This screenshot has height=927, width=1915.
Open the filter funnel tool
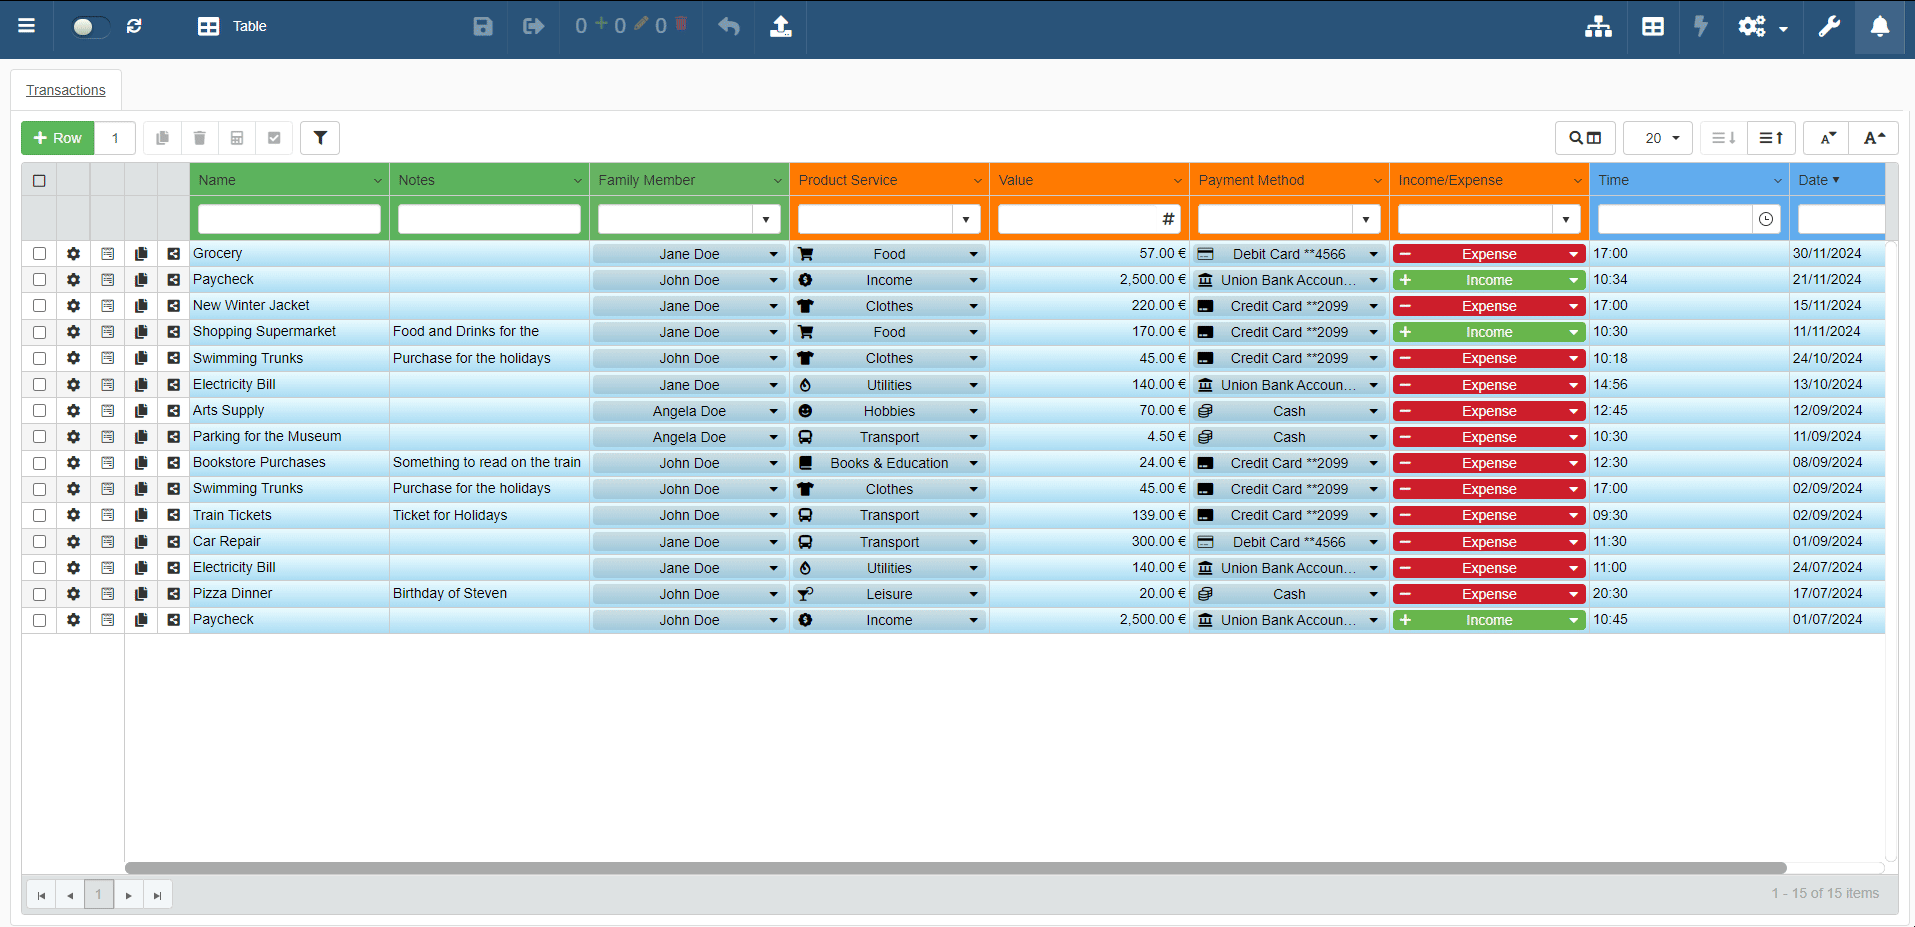pyautogui.click(x=320, y=138)
